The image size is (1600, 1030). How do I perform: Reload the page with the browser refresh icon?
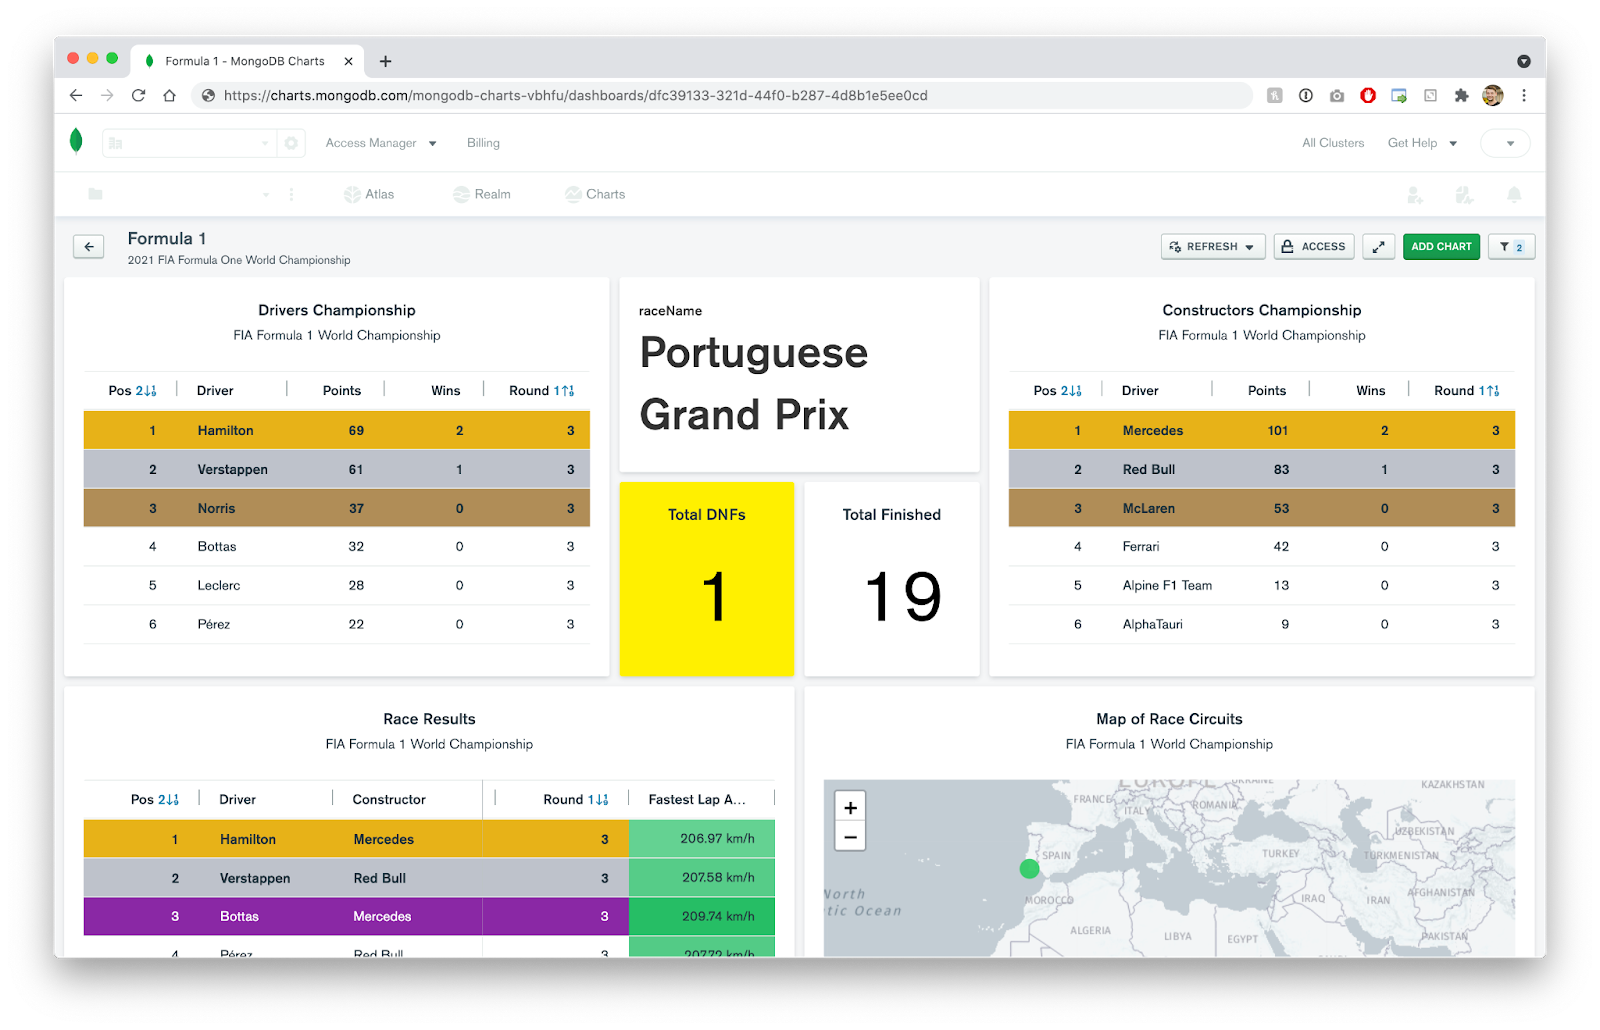pos(138,95)
